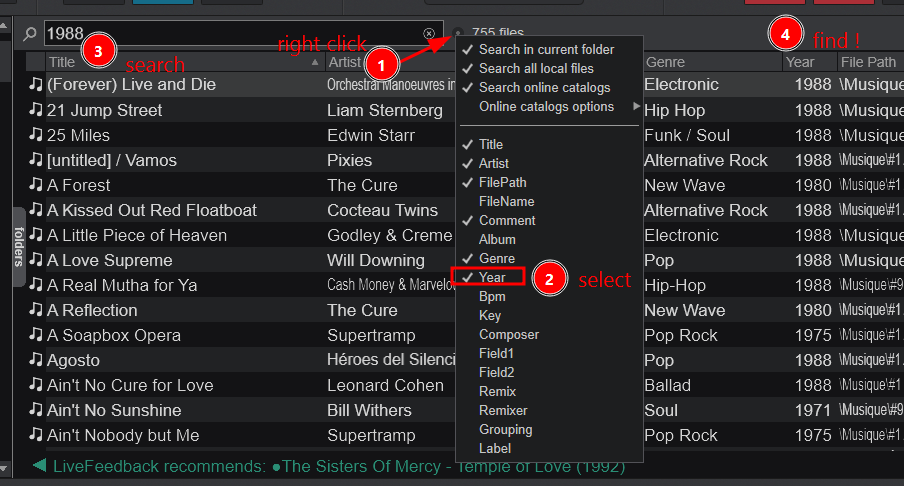The width and height of the screenshot is (904, 486).
Task: Uncheck Search online catalogs option
Action: [544, 87]
